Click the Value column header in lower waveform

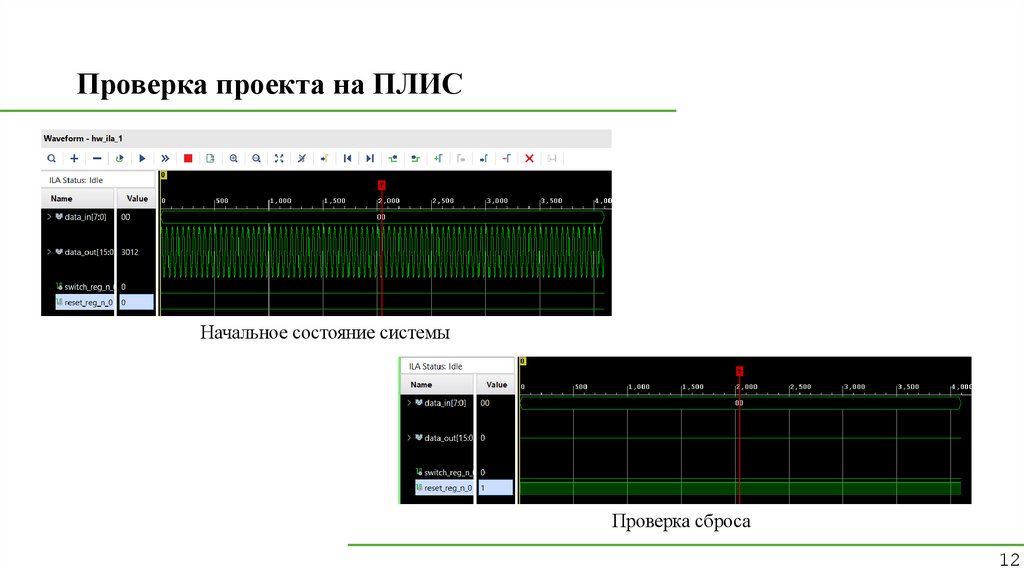point(496,385)
